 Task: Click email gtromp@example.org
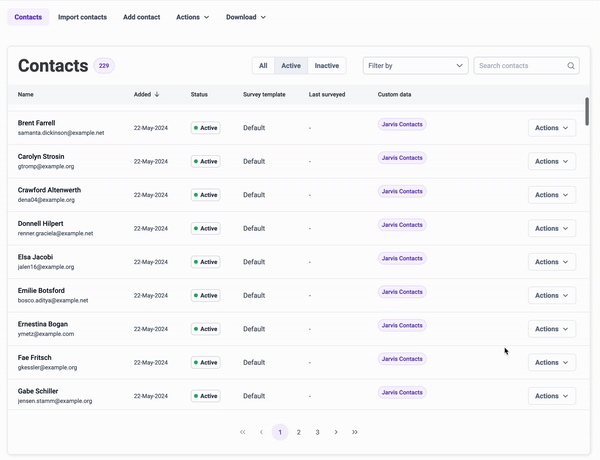coord(46,166)
